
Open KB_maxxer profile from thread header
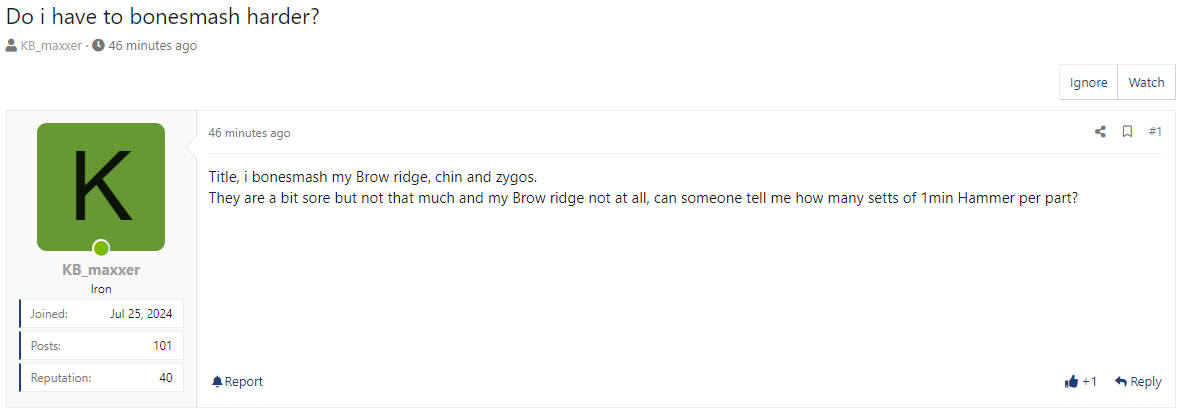51,45
